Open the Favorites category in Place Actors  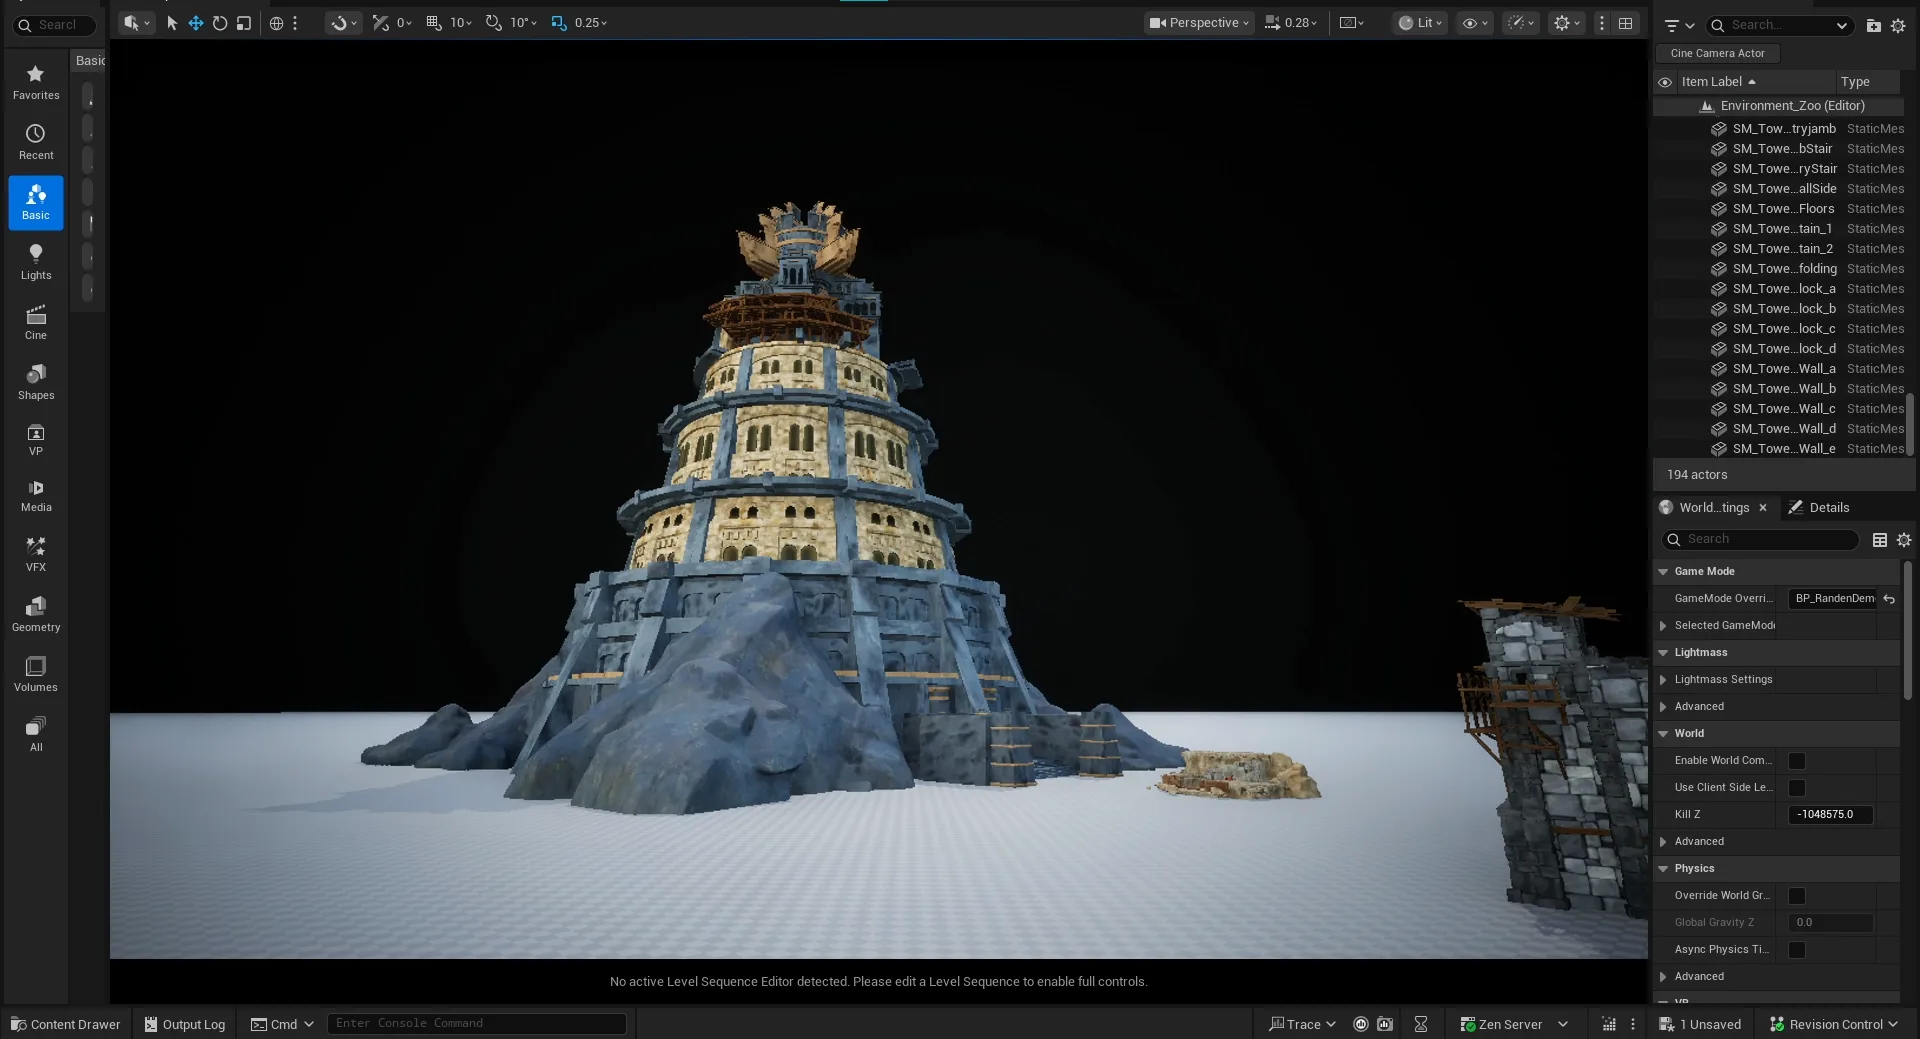[36, 83]
